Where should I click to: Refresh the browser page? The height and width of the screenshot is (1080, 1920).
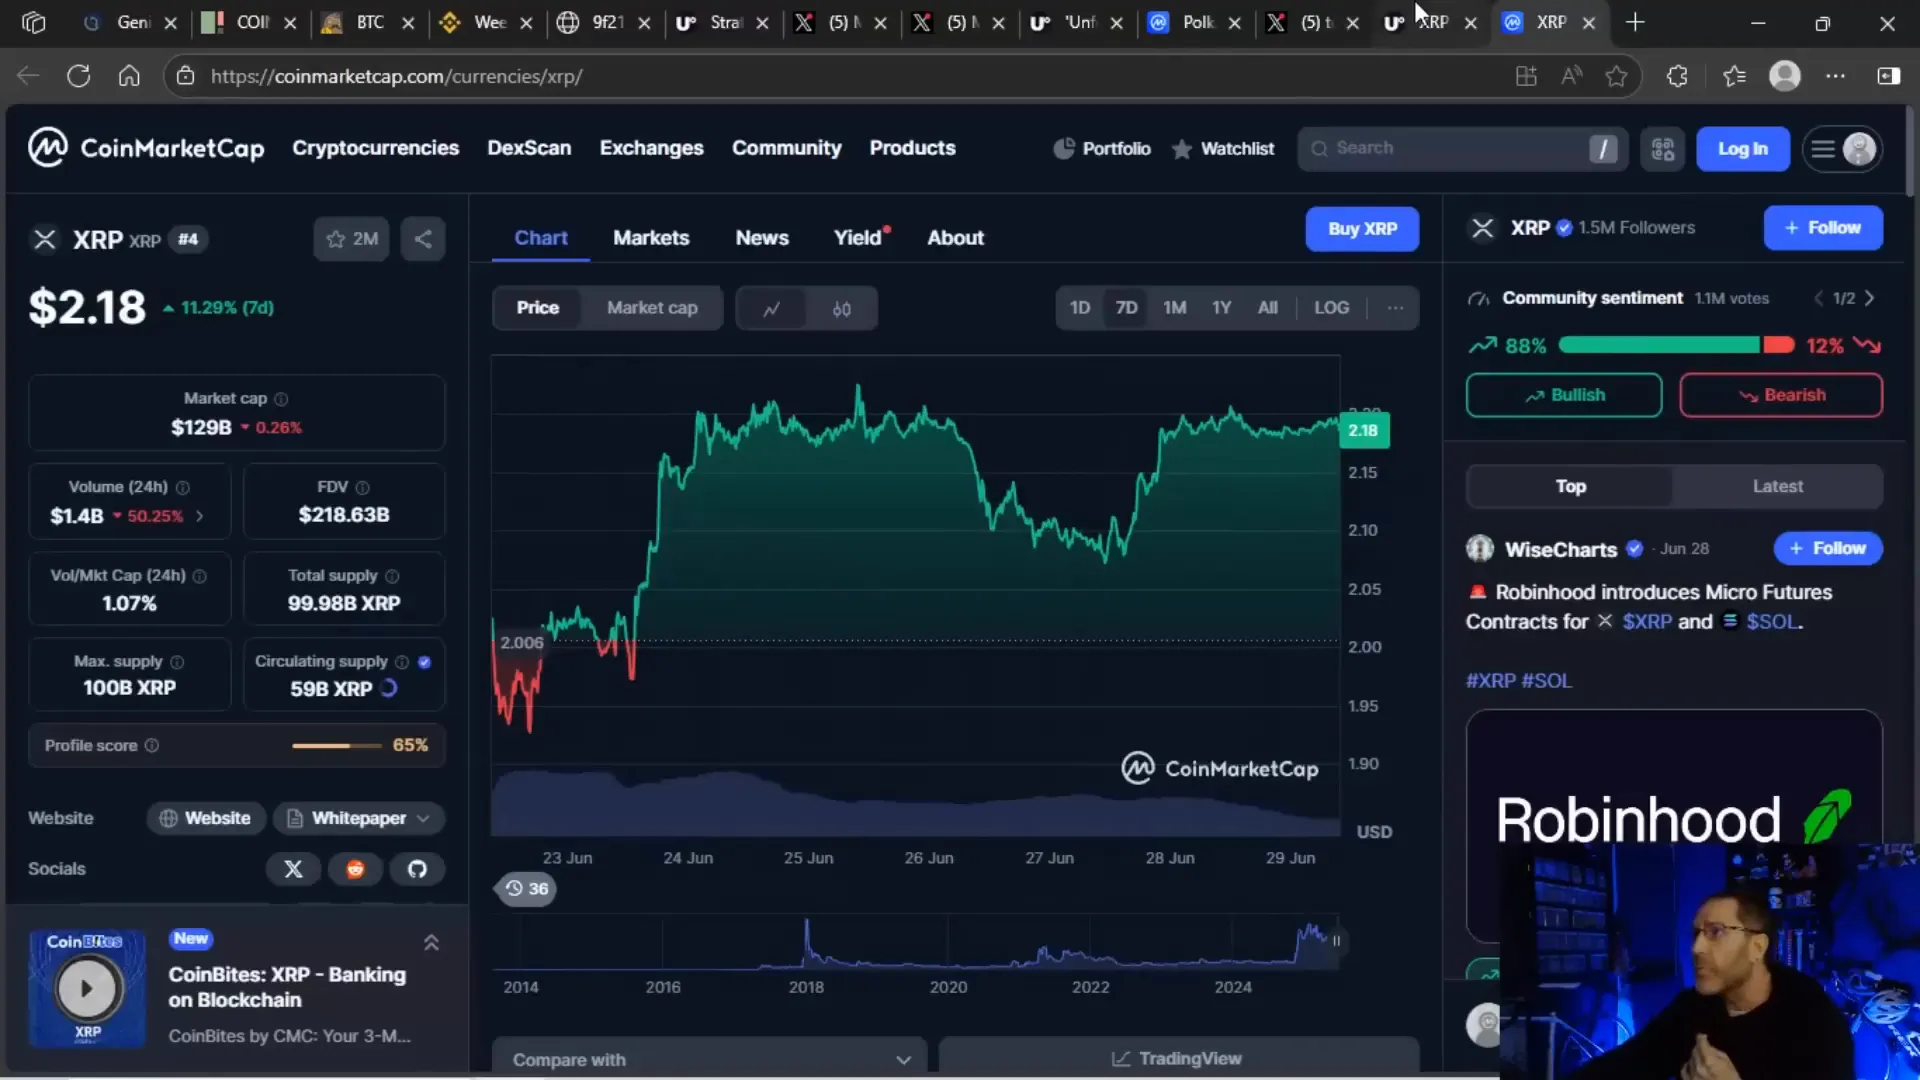(x=79, y=76)
